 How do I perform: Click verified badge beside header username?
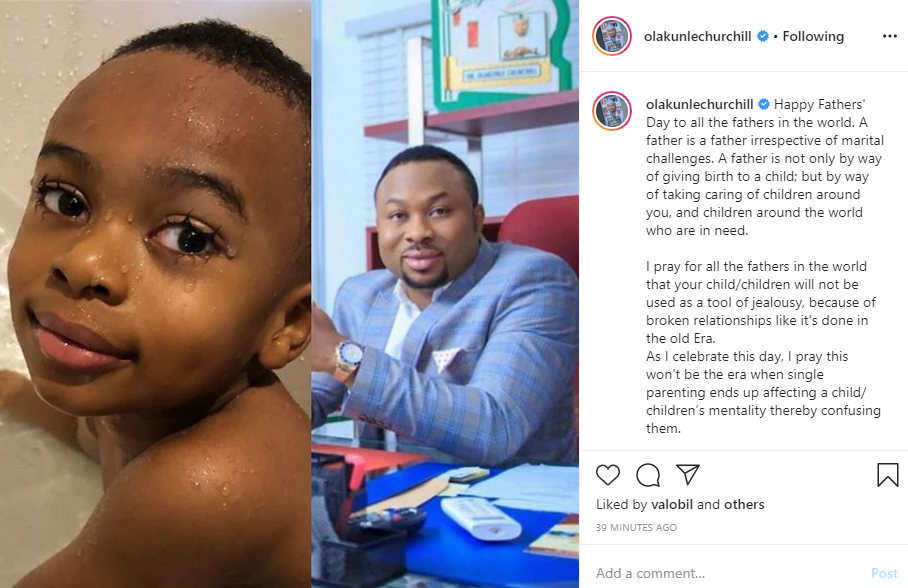click(763, 36)
